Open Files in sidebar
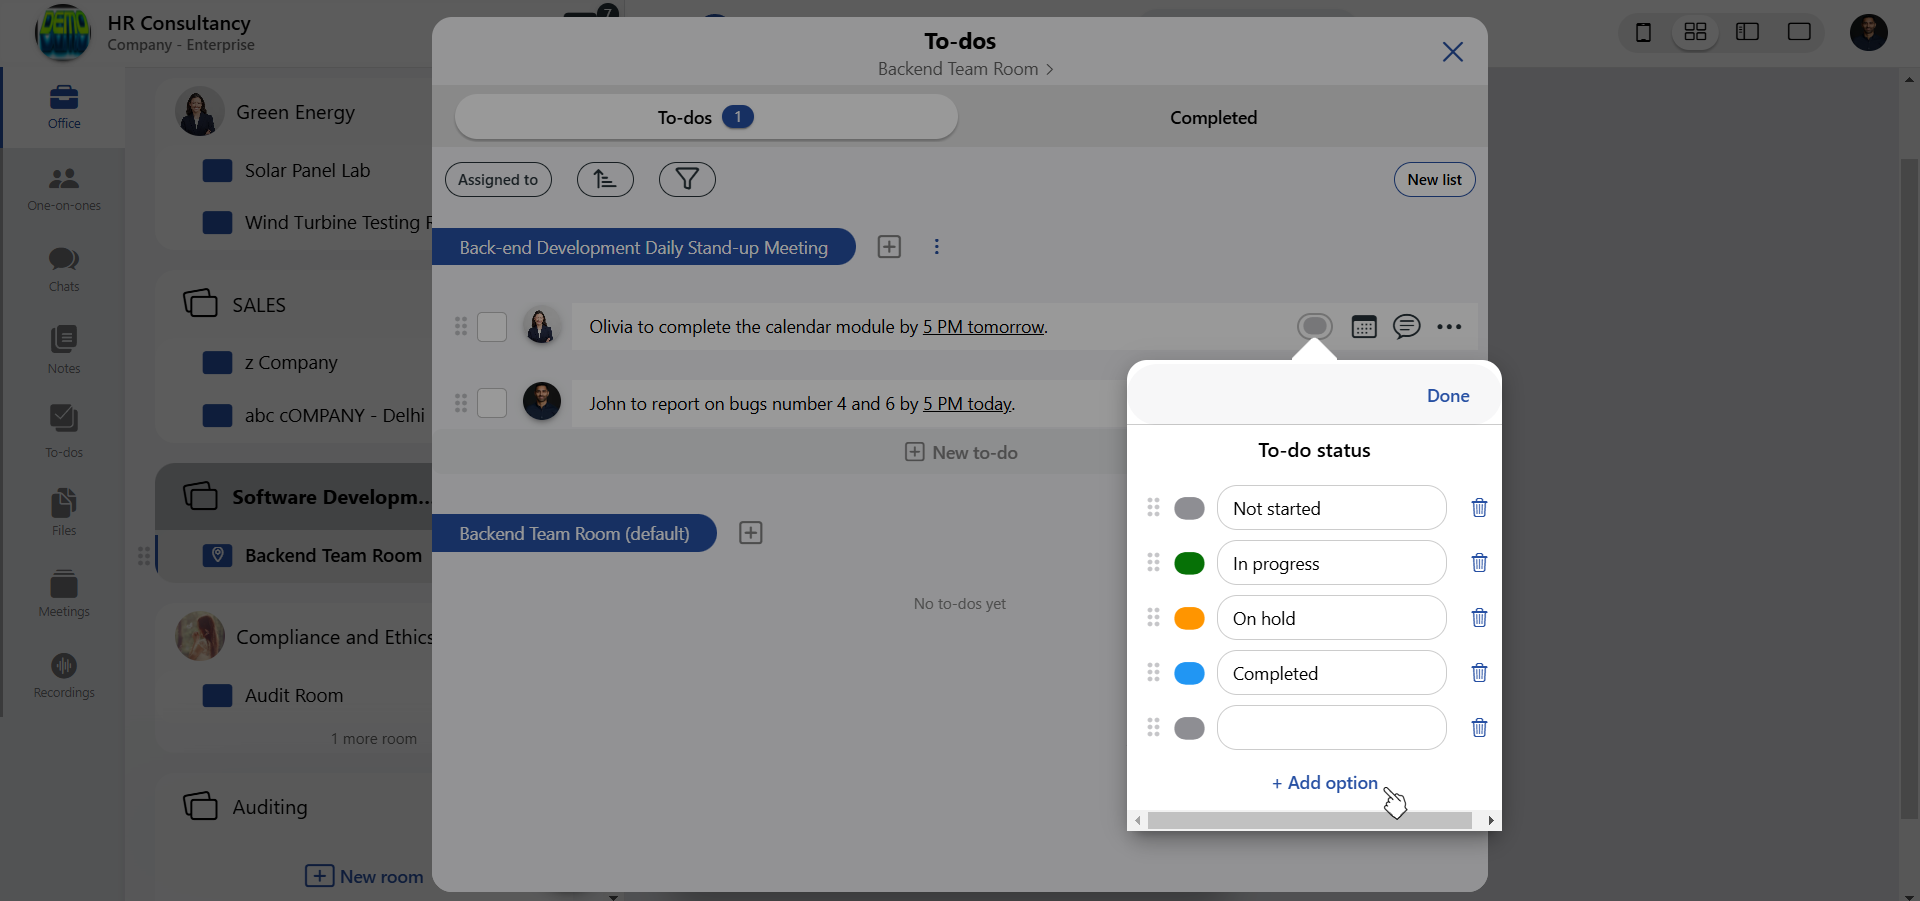This screenshot has width=1920, height=901. pyautogui.click(x=64, y=513)
